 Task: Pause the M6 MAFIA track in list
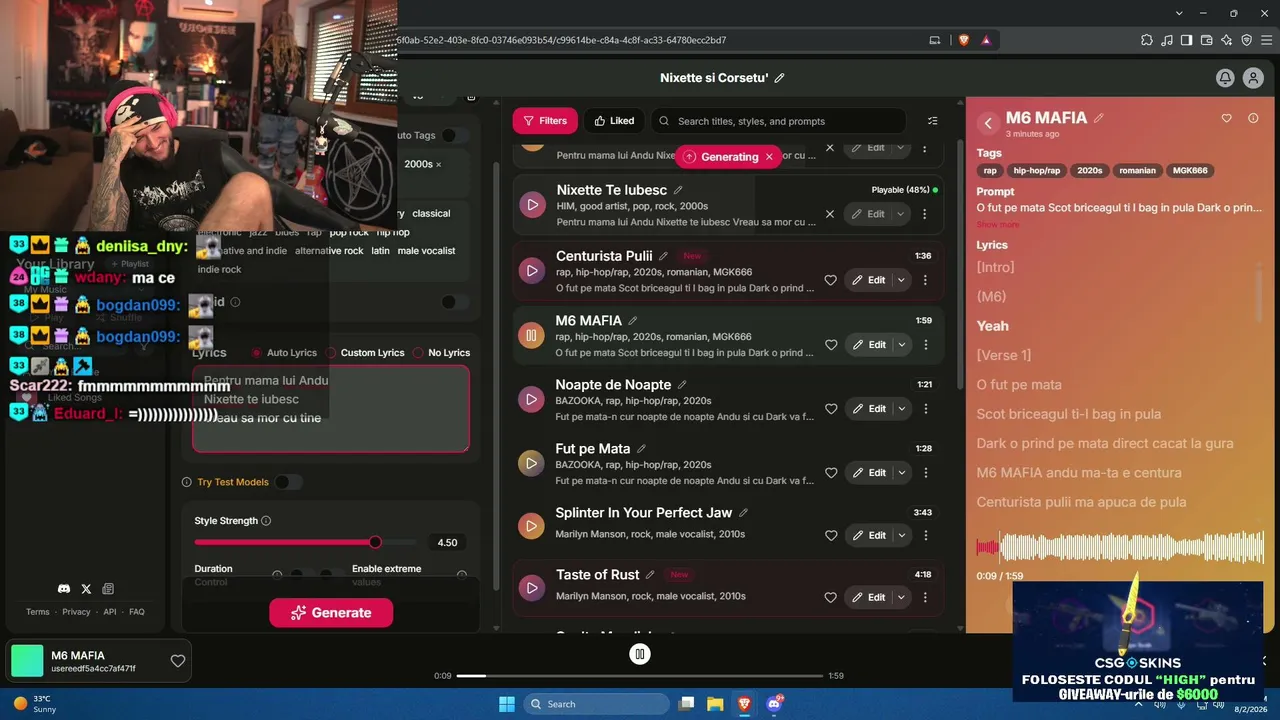point(532,335)
